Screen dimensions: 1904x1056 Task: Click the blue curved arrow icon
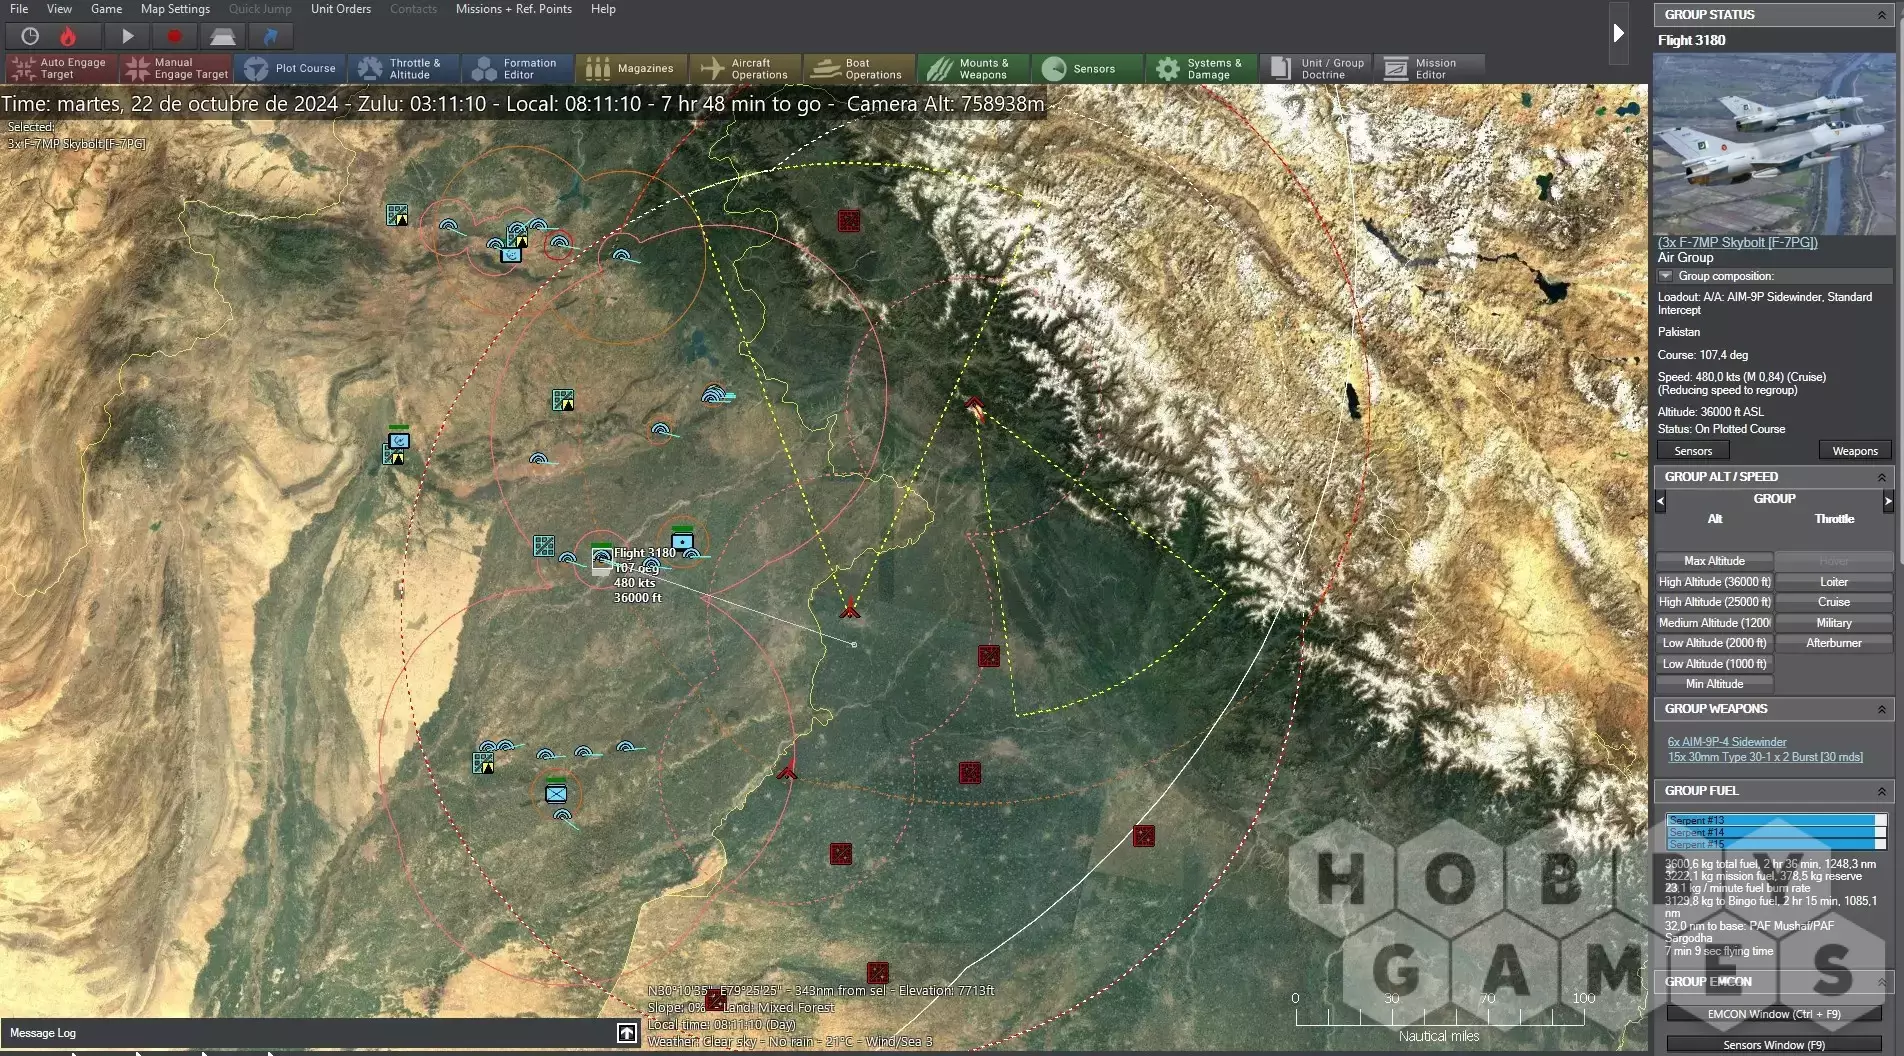270,36
